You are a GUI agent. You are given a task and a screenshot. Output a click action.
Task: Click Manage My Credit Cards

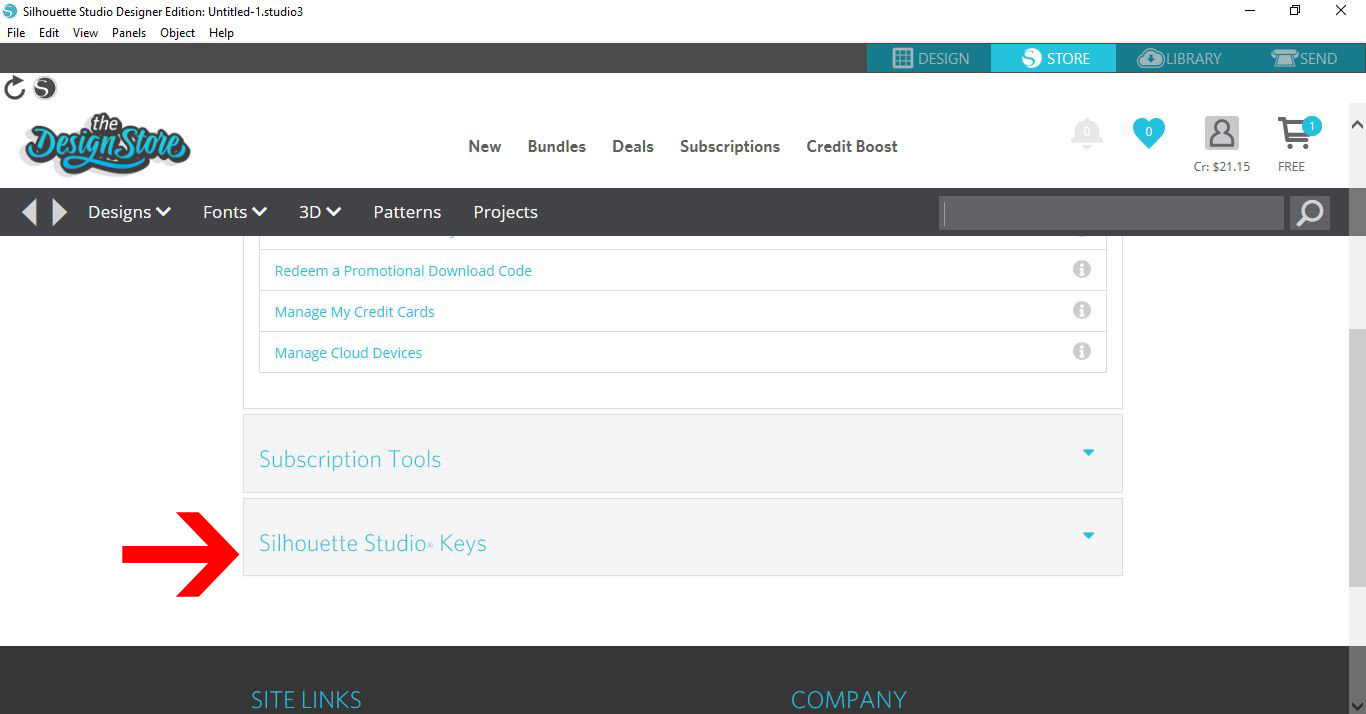click(x=354, y=312)
